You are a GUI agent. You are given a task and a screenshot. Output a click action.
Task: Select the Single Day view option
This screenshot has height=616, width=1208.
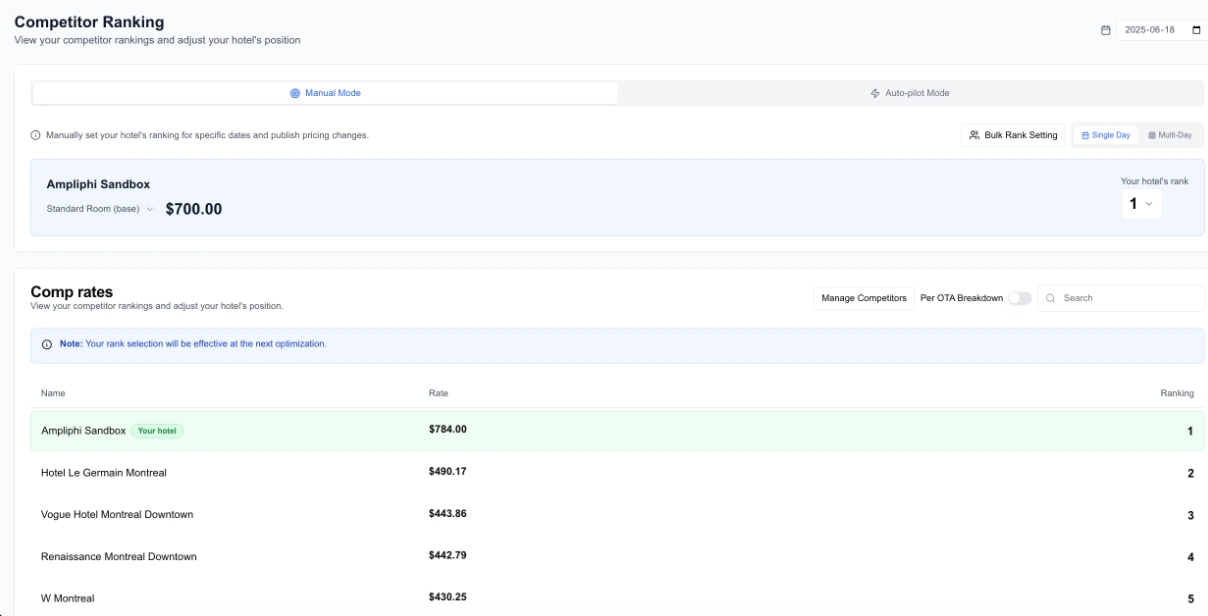1105,135
